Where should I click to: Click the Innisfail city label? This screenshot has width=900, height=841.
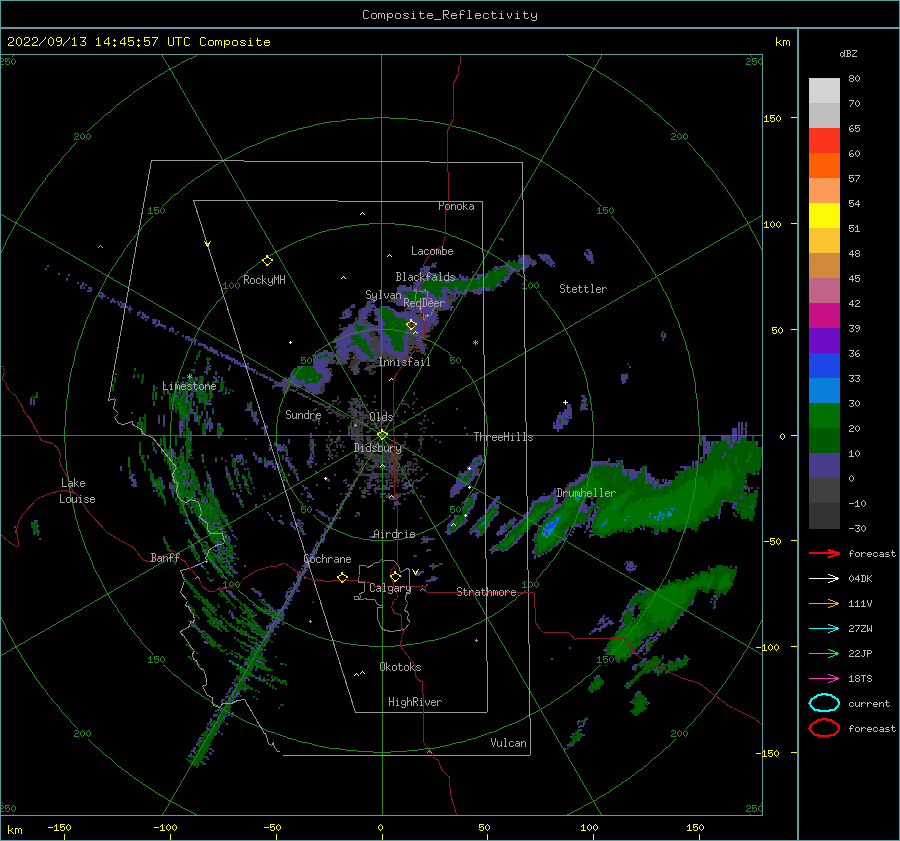tap(404, 362)
